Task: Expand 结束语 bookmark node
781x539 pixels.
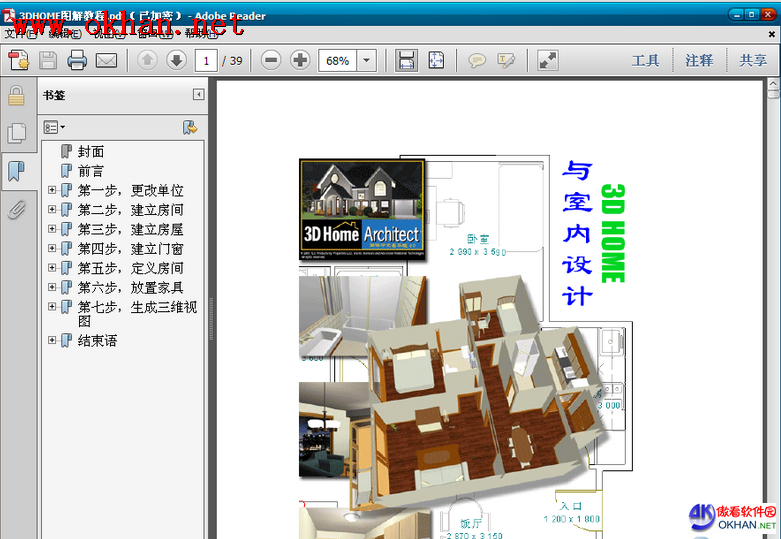Action: [52, 340]
